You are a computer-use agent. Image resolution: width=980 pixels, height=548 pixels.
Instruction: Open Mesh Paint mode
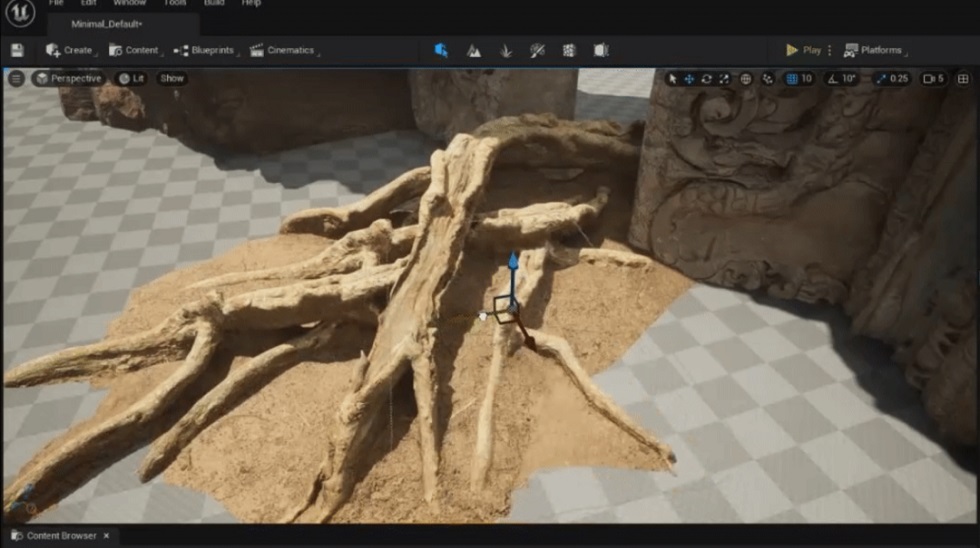point(537,50)
